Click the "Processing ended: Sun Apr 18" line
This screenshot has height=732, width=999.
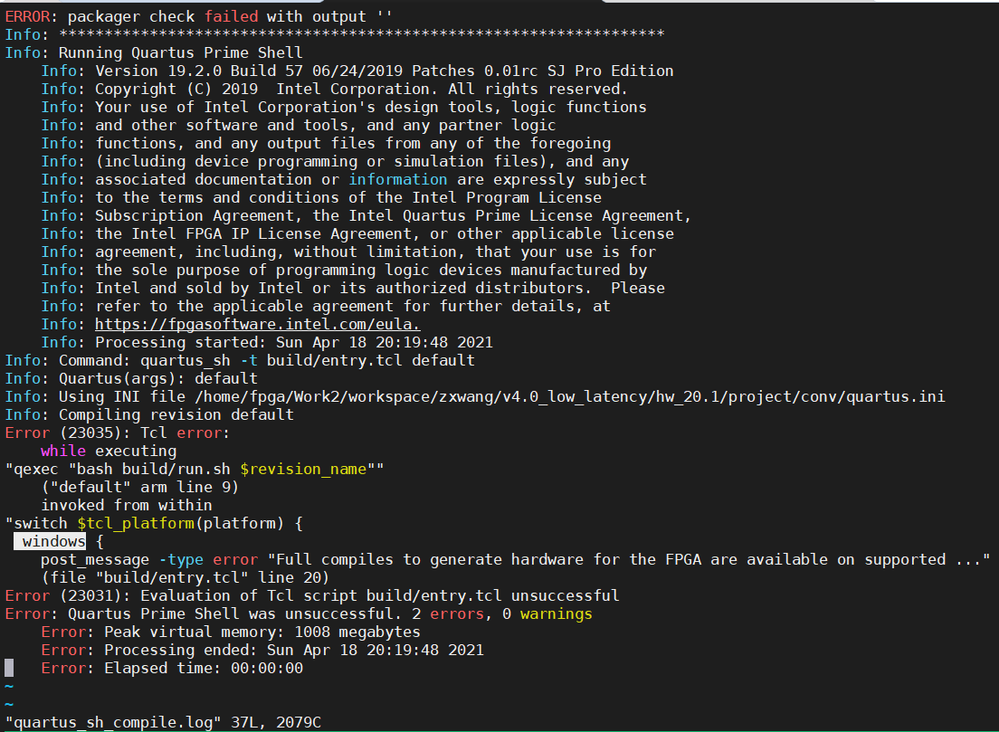(x=262, y=650)
